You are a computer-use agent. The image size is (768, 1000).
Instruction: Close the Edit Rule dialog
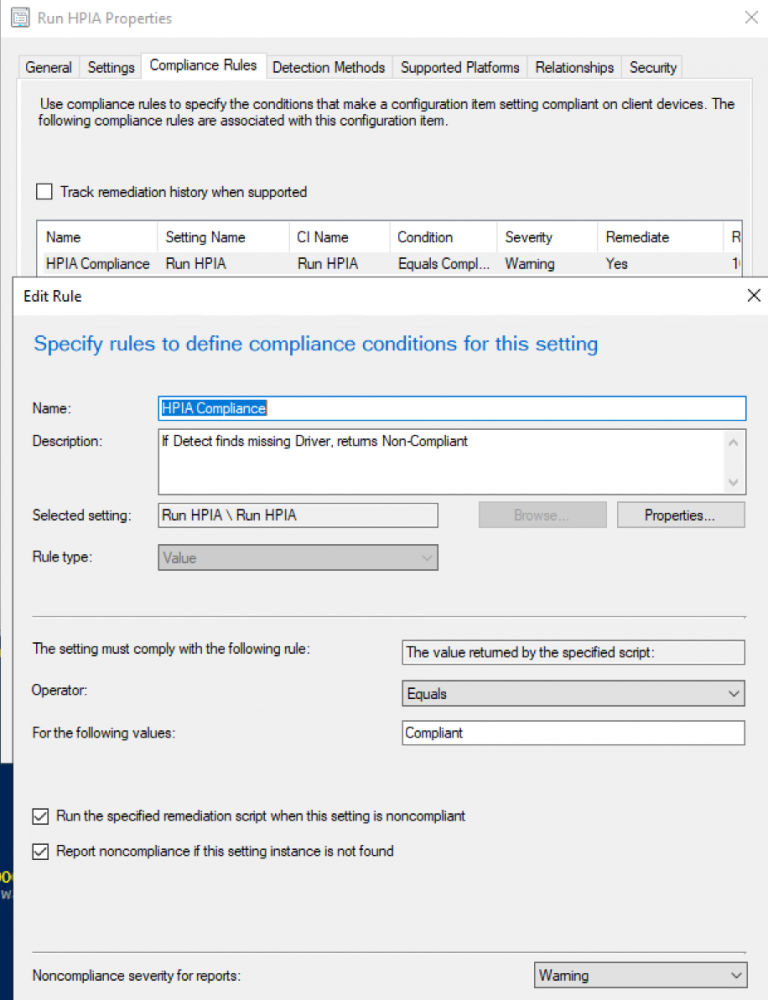coord(753,295)
